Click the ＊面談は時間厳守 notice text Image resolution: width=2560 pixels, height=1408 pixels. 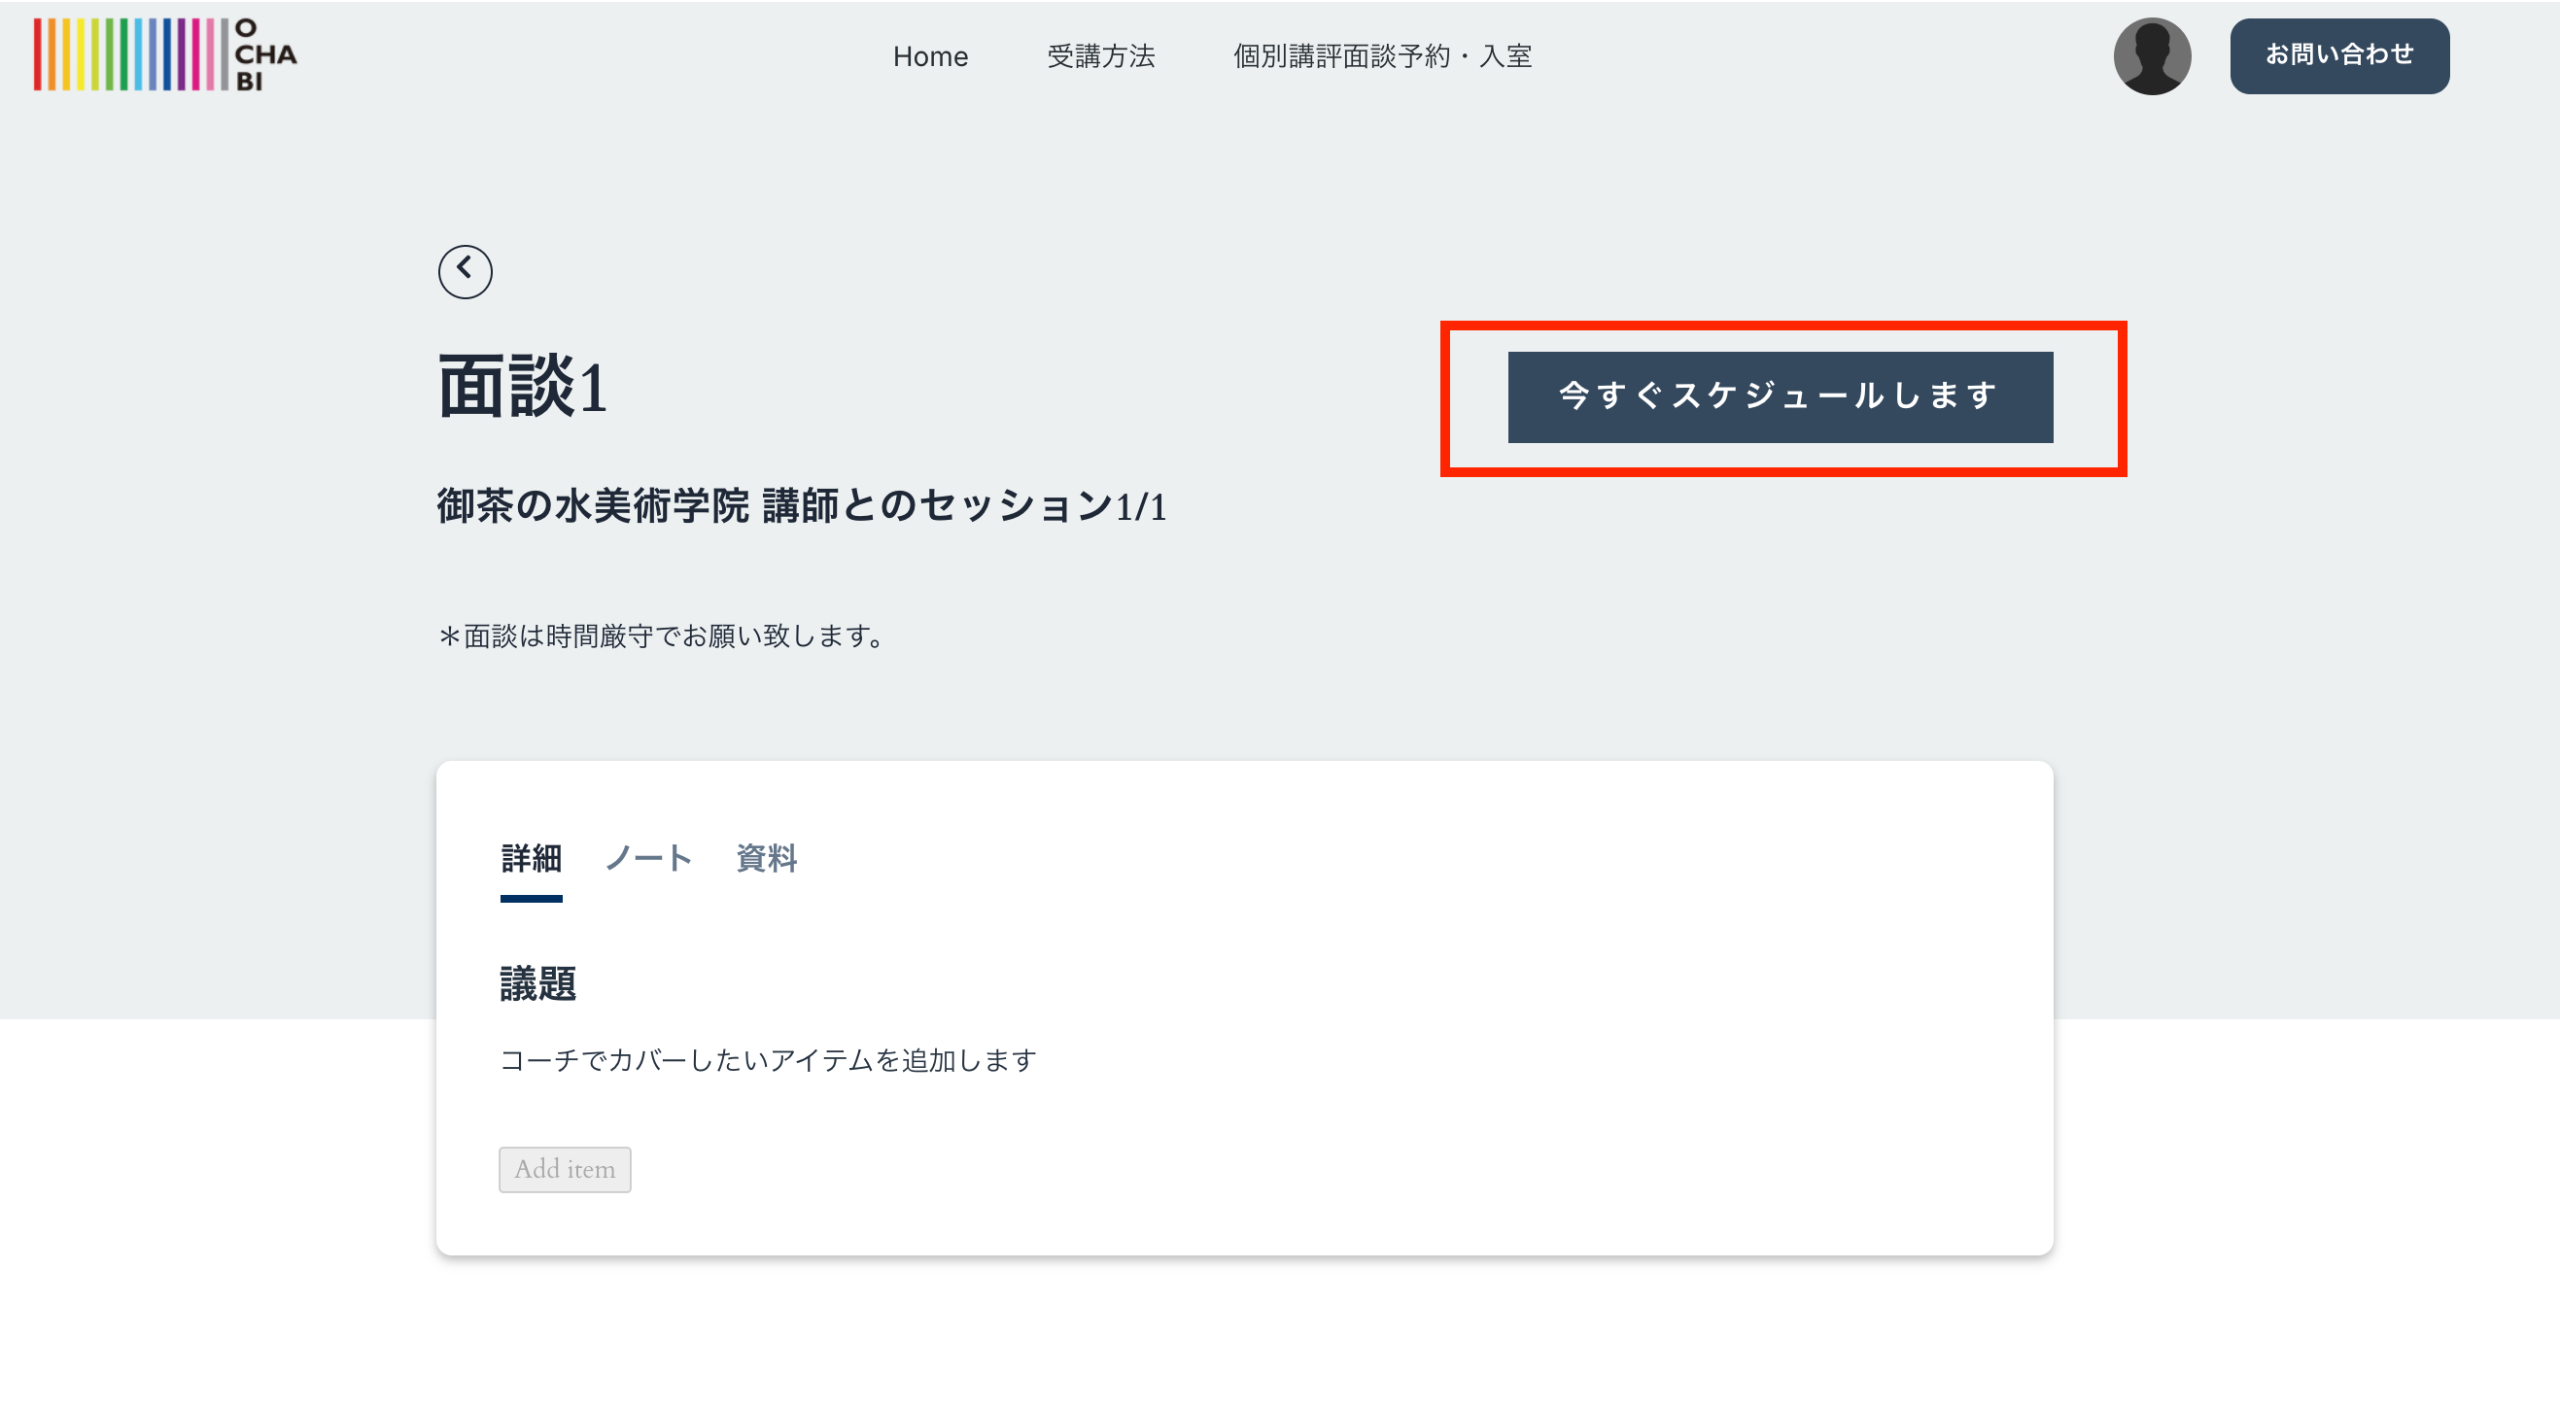click(x=662, y=636)
